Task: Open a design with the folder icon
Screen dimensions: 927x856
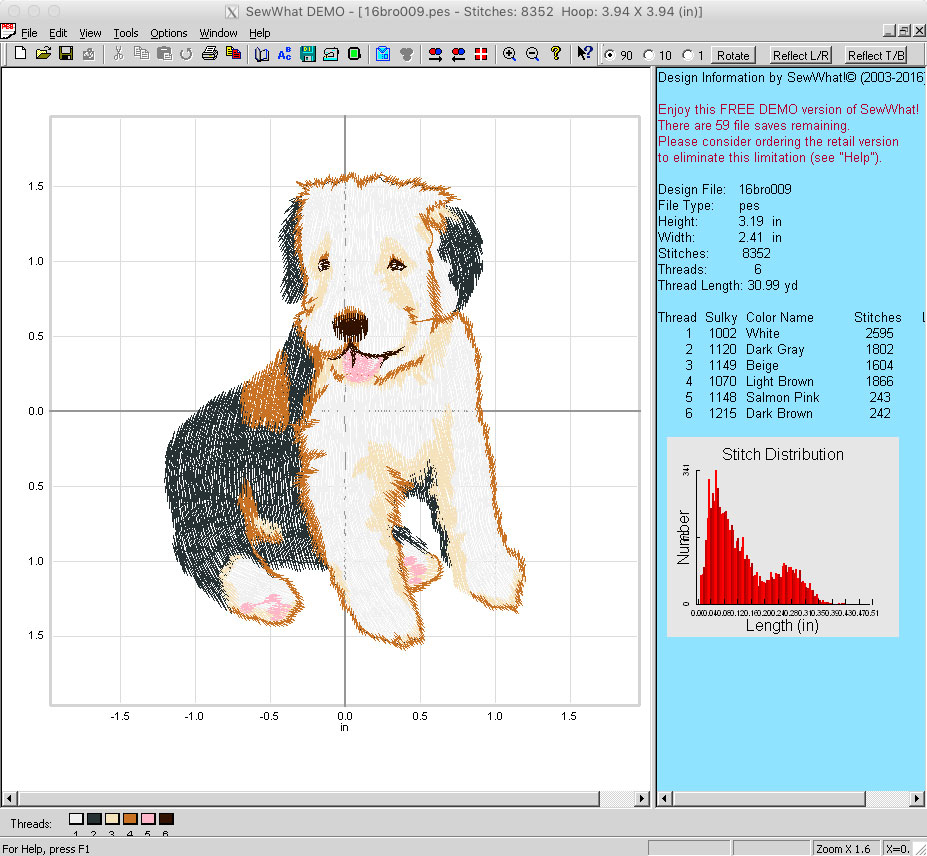Action: (43, 54)
